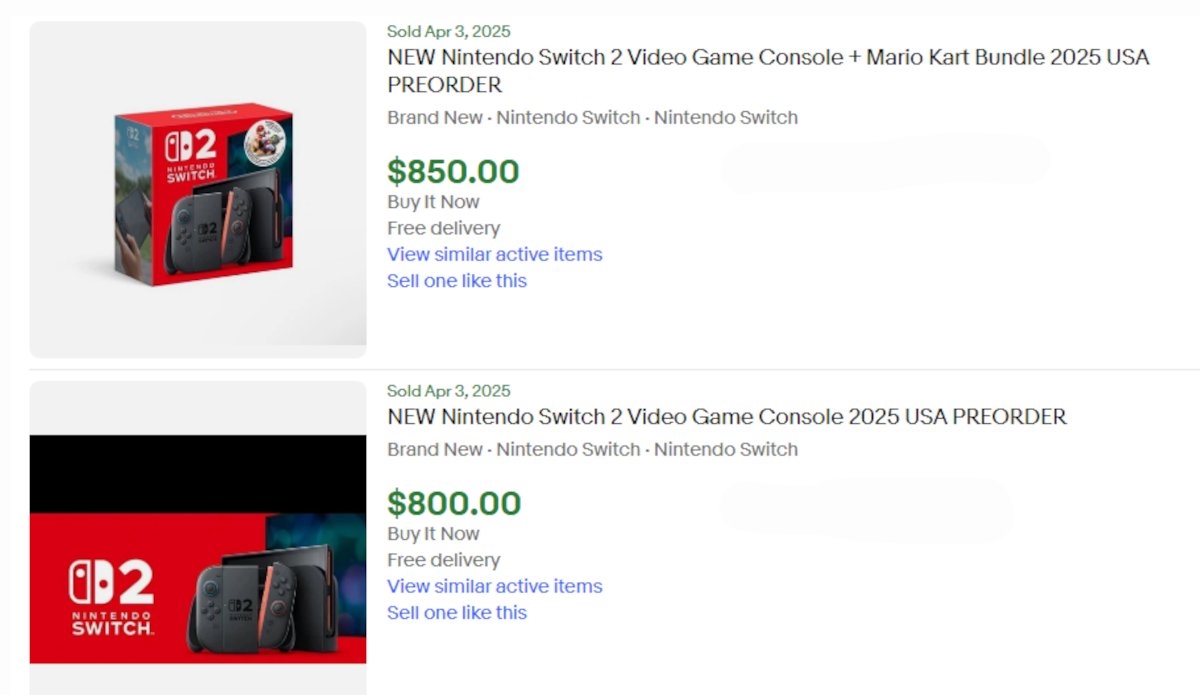View similar active items for $850 listing

coord(495,254)
